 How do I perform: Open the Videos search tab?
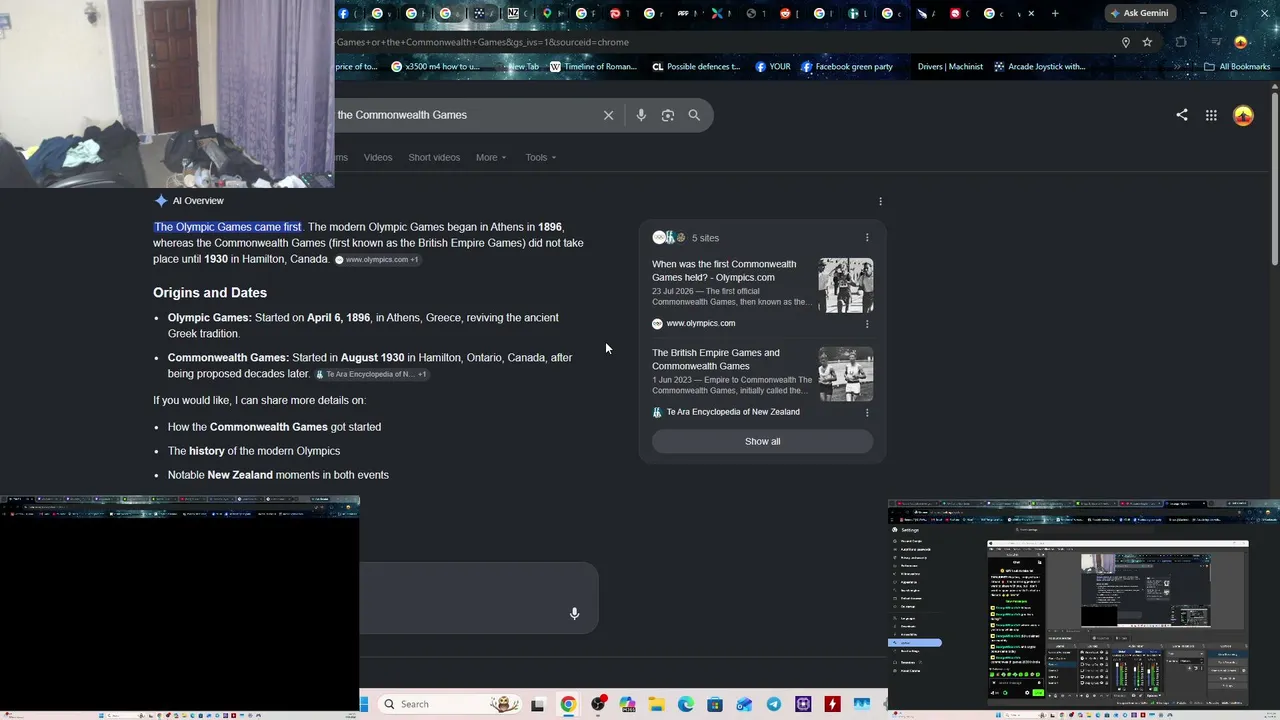tap(378, 157)
